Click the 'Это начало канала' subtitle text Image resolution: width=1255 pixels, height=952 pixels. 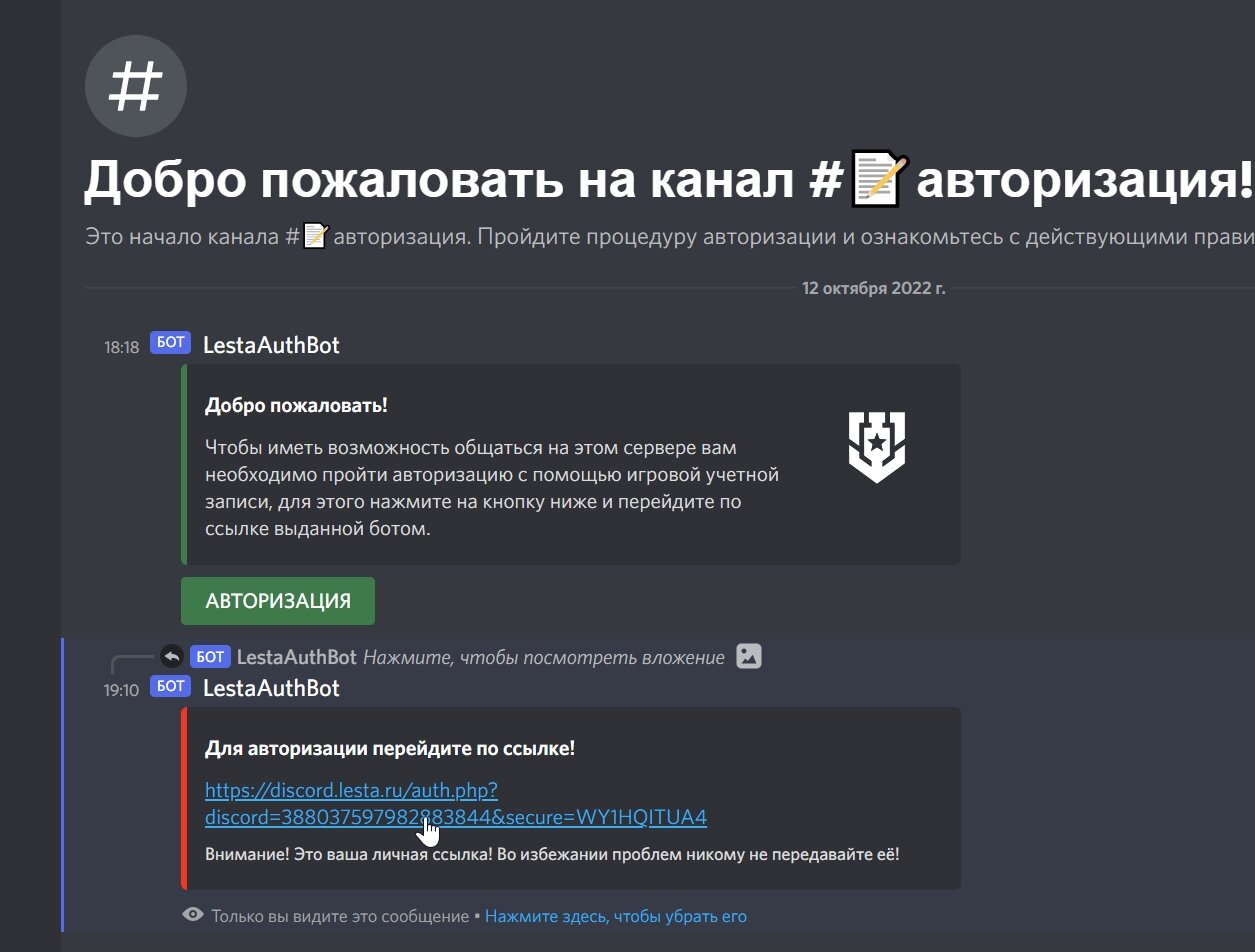[x=669, y=238]
